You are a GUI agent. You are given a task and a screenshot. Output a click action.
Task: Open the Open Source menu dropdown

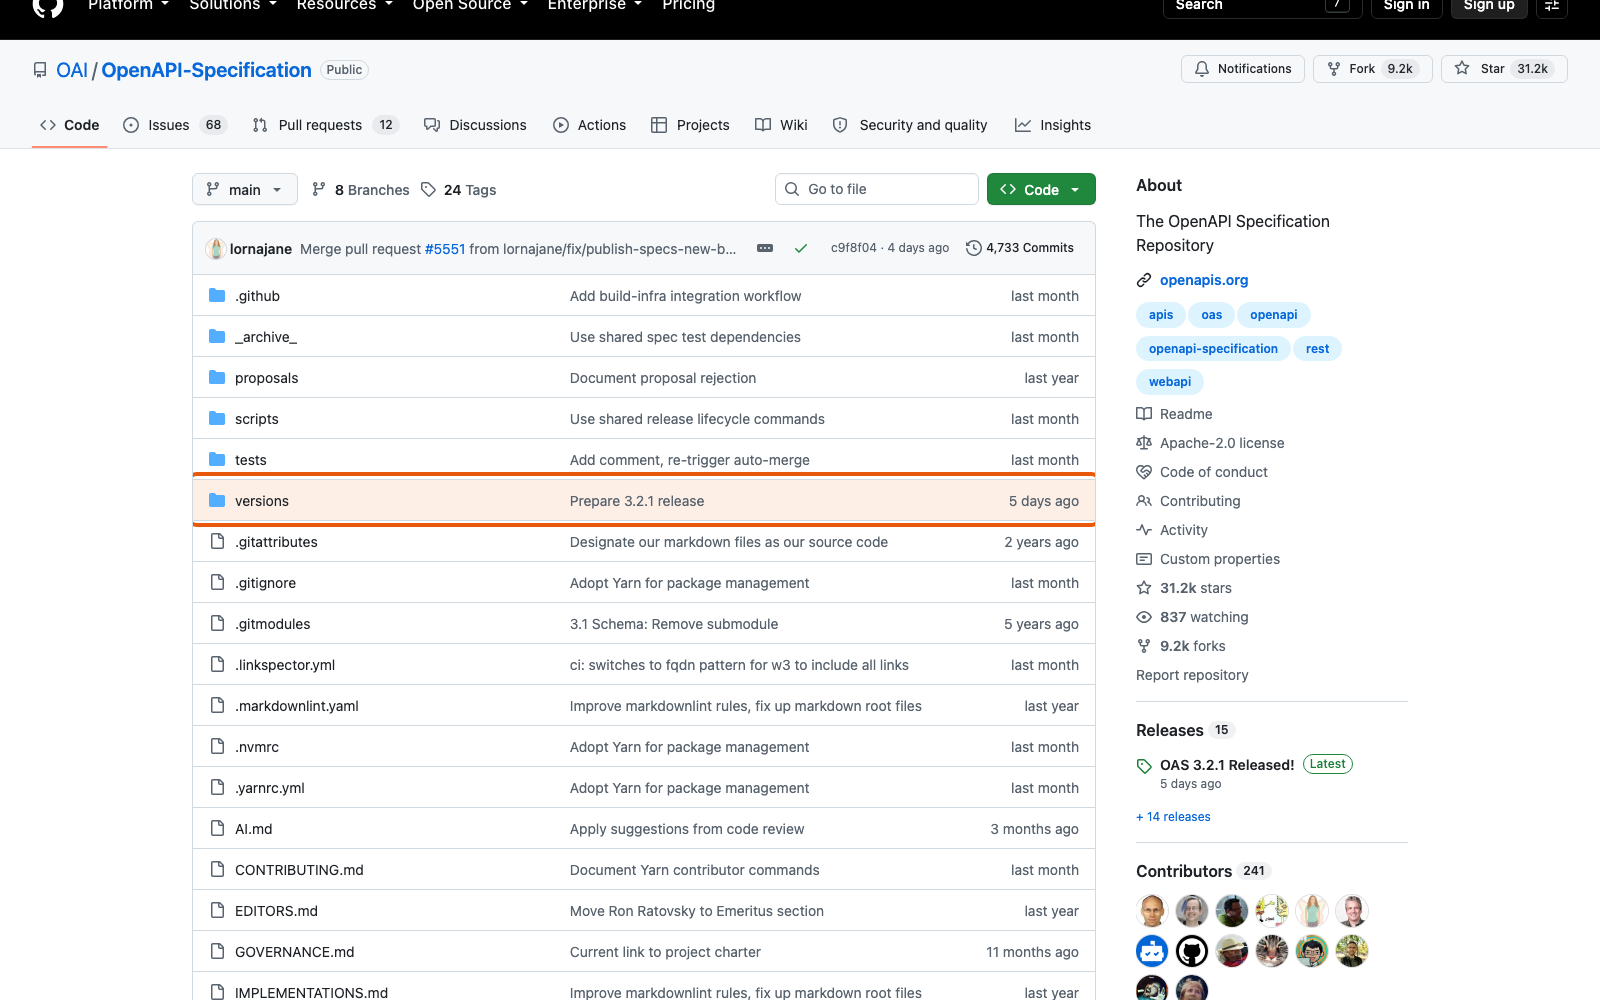click(x=472, y=6)
